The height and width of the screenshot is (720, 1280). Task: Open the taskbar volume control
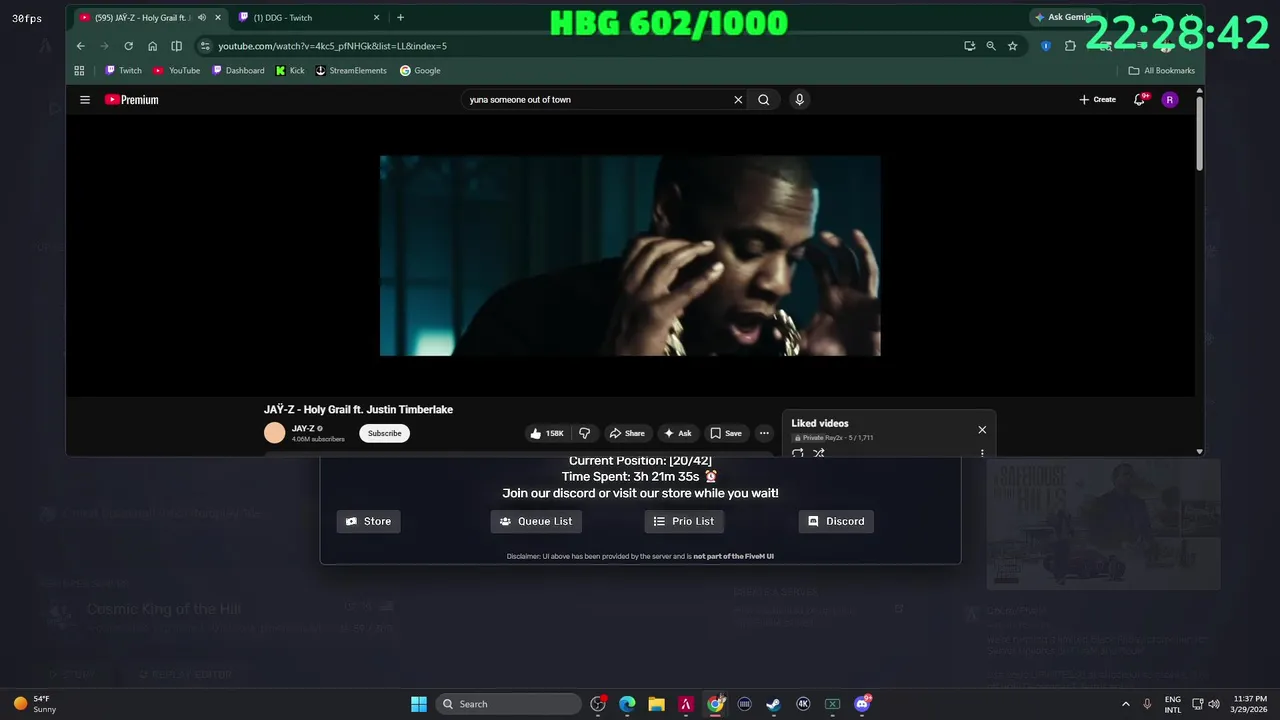1214,704
